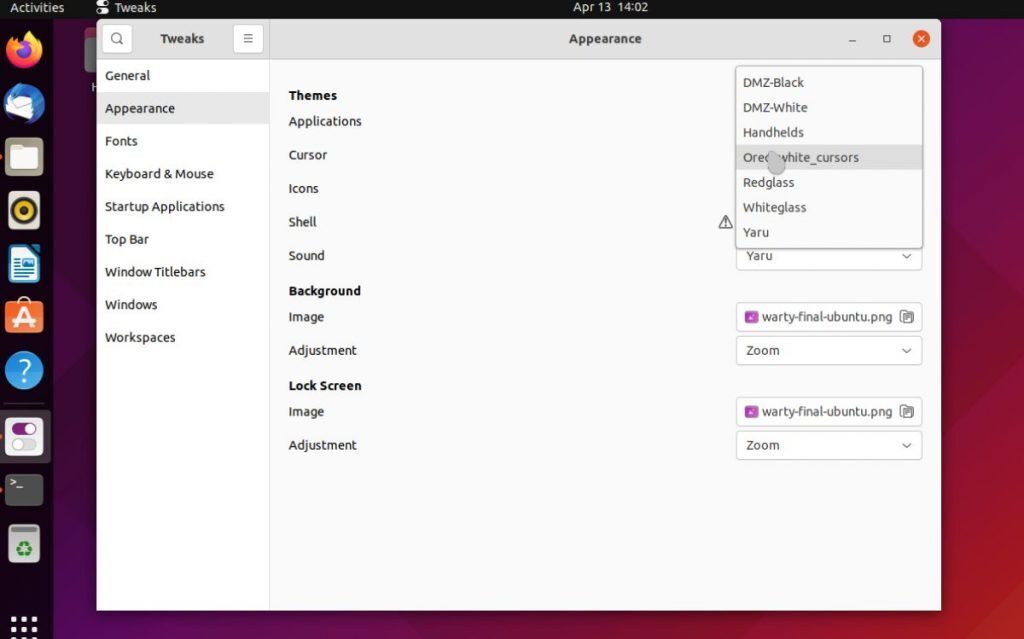Expand the Lock Screen Adjustment dropdown

[x=828, y=445]
